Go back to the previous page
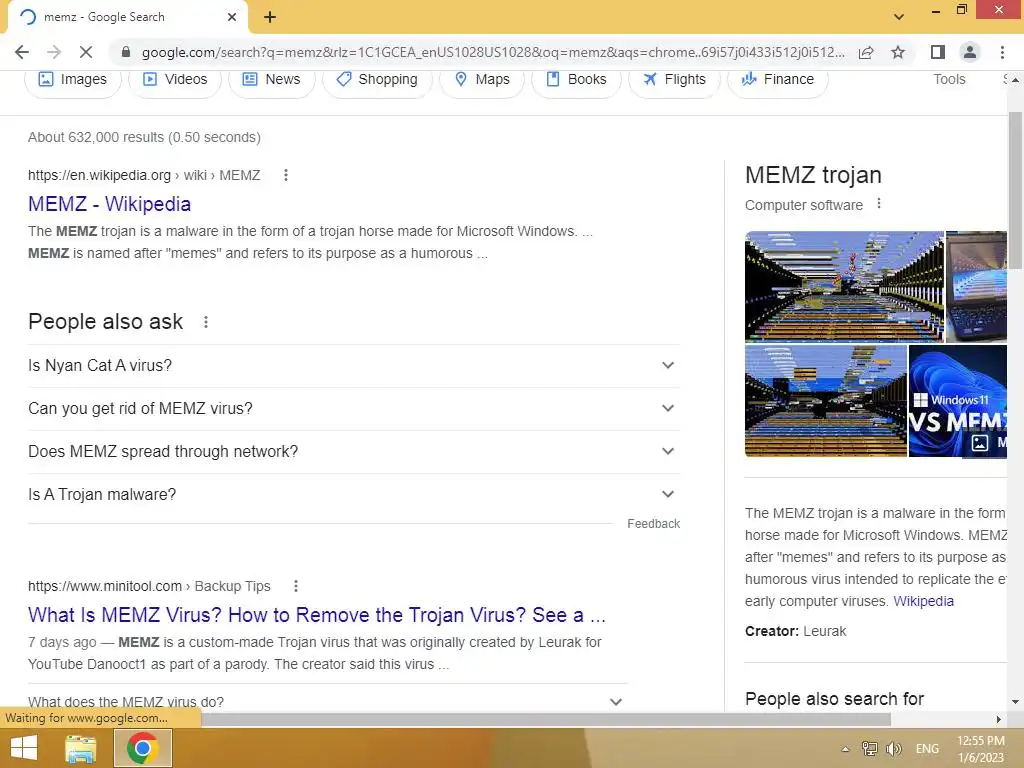The image size is (1024, 768). click(22, 52)
